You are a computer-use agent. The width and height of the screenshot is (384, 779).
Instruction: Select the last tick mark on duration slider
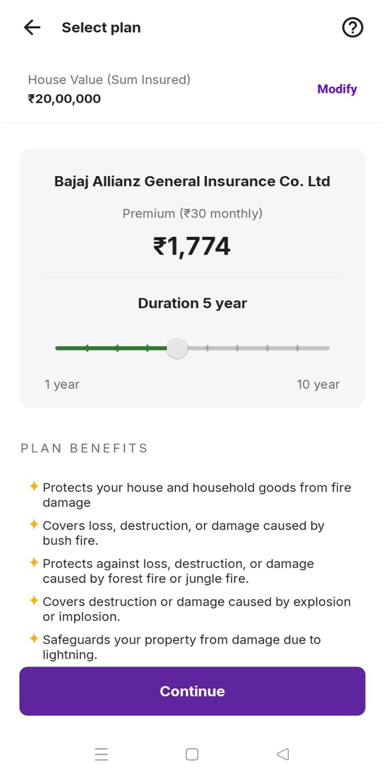(297, 348)
